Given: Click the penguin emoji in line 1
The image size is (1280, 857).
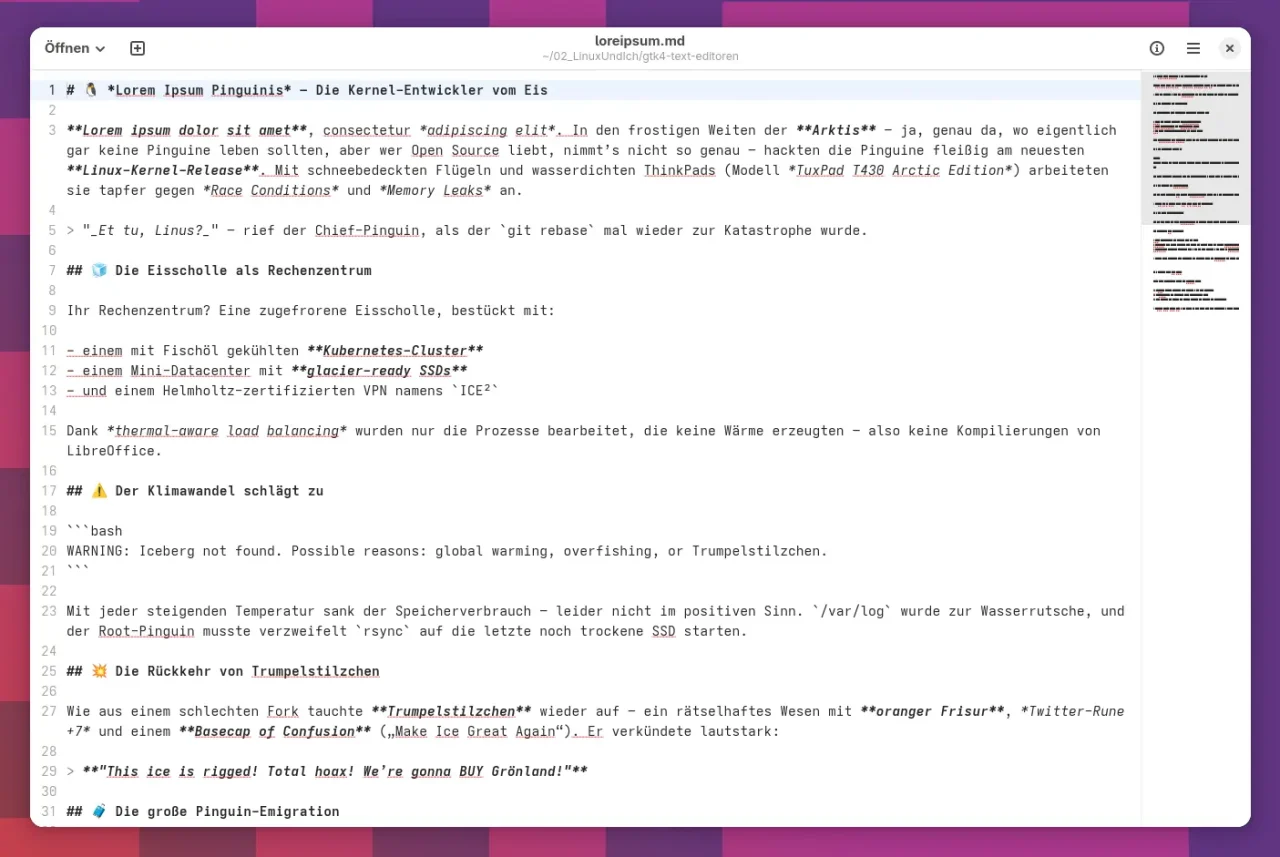Looking at the screenshot, I should (x=91, y=90).
